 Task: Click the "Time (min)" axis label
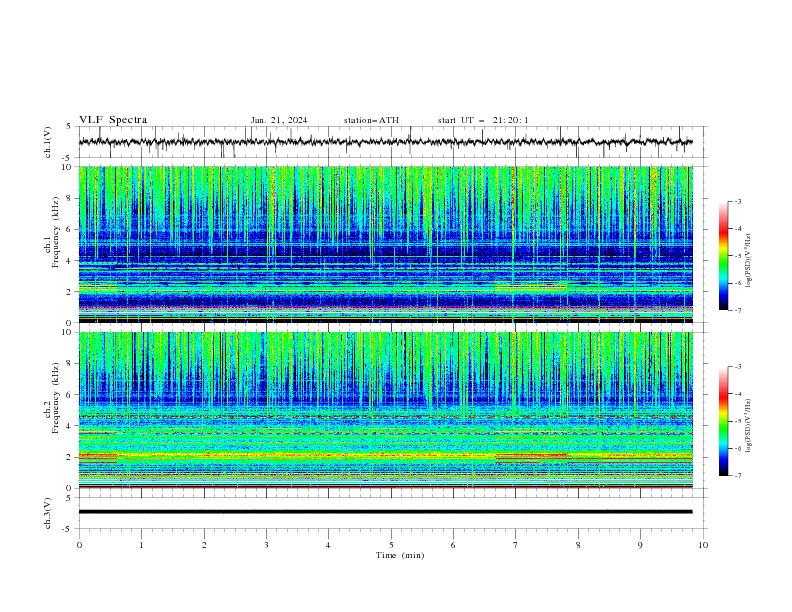coord(400,555)
